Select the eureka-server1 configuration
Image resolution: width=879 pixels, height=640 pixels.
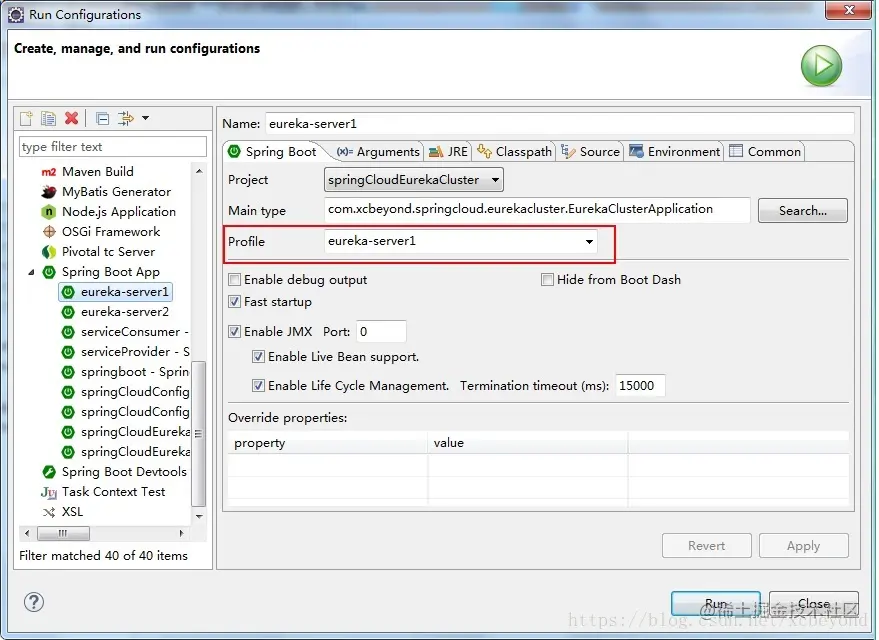click(x=115, y=292)
